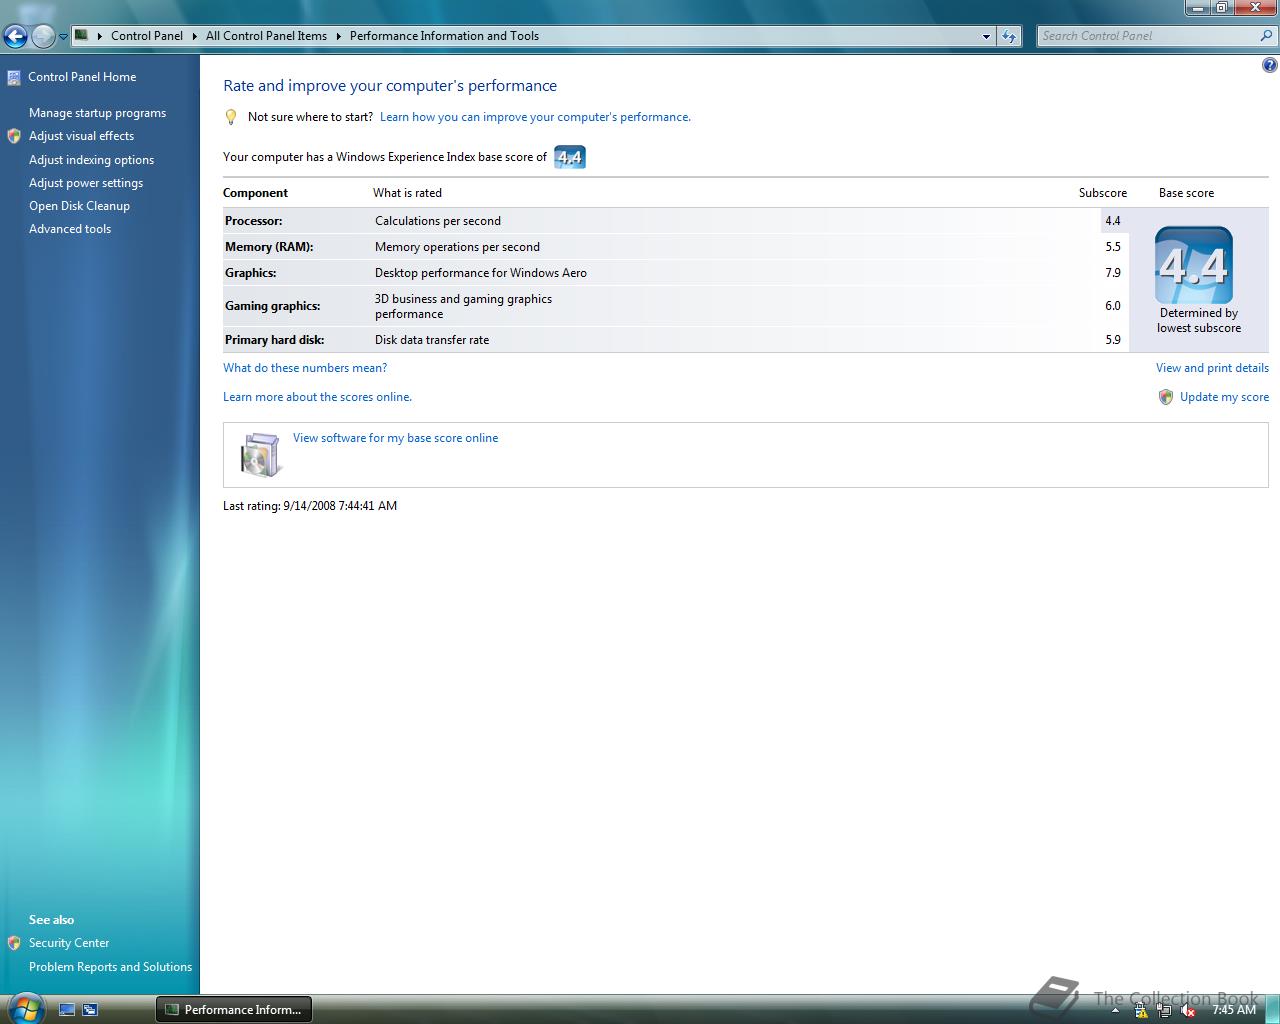Click the 7:45 AM taskbar clock
Image resolution: width=1280 pixels, height=1024 pixels.
coord(1233,1010)
